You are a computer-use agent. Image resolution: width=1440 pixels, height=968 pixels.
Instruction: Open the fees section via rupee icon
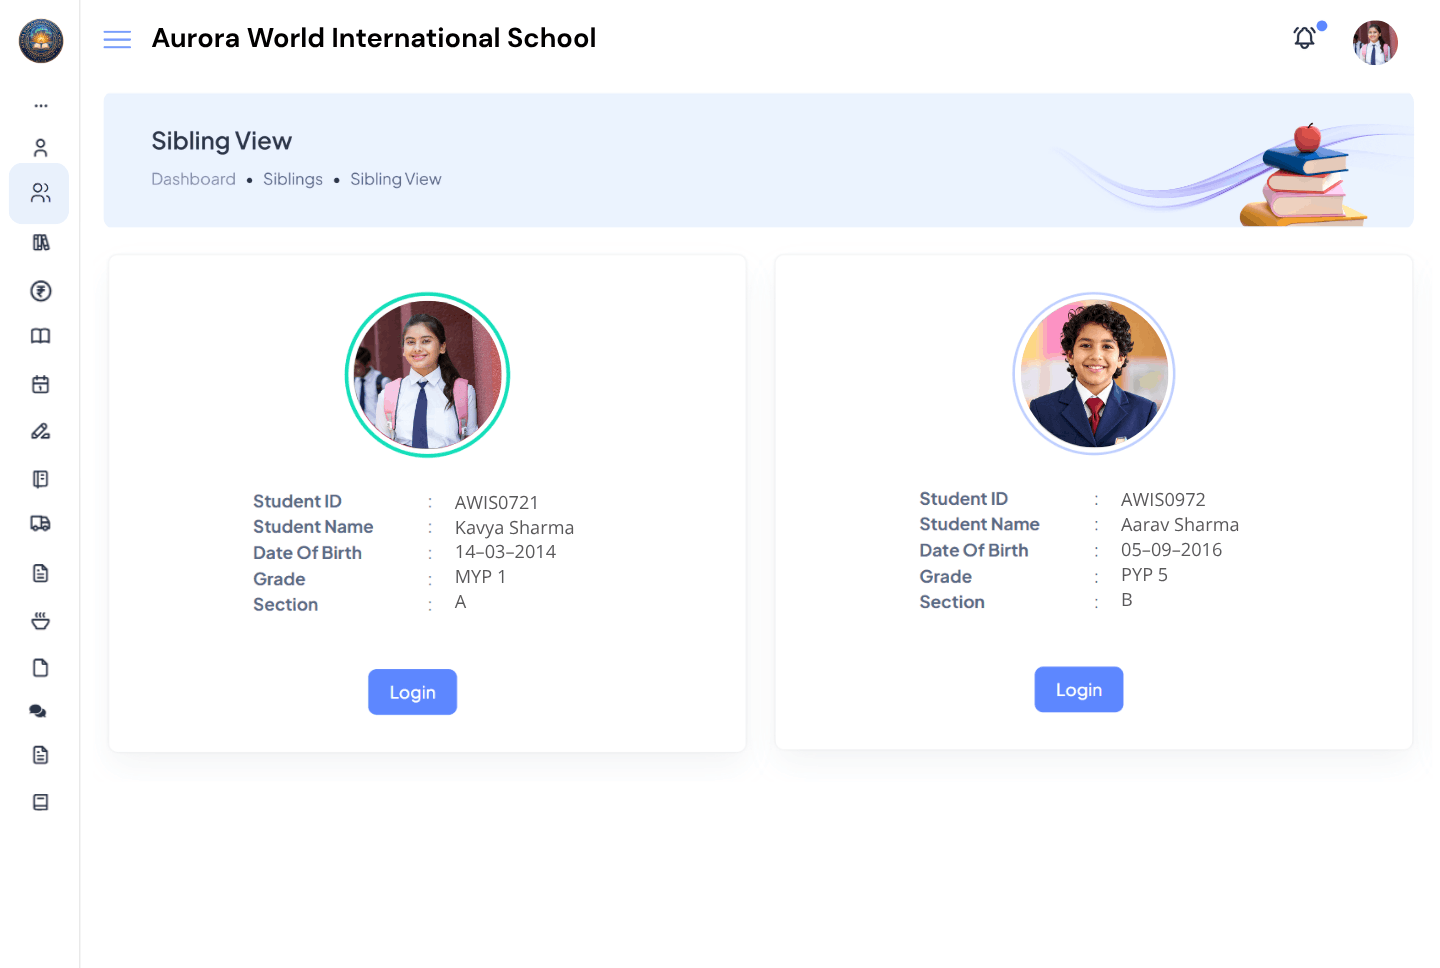tap(39, 290)
